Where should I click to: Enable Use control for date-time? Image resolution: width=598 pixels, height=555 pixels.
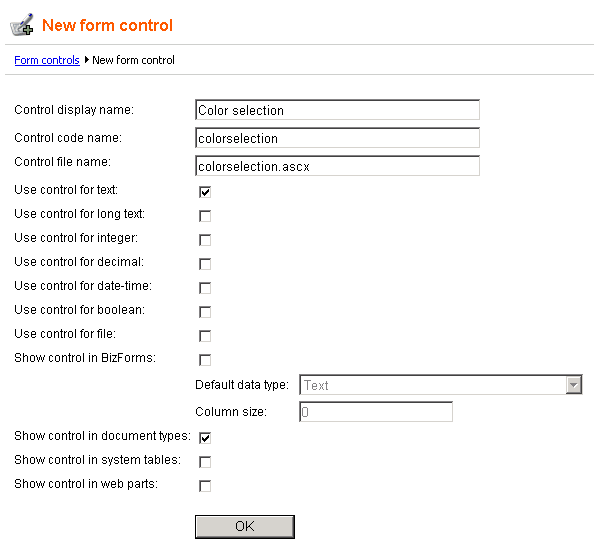205,288
